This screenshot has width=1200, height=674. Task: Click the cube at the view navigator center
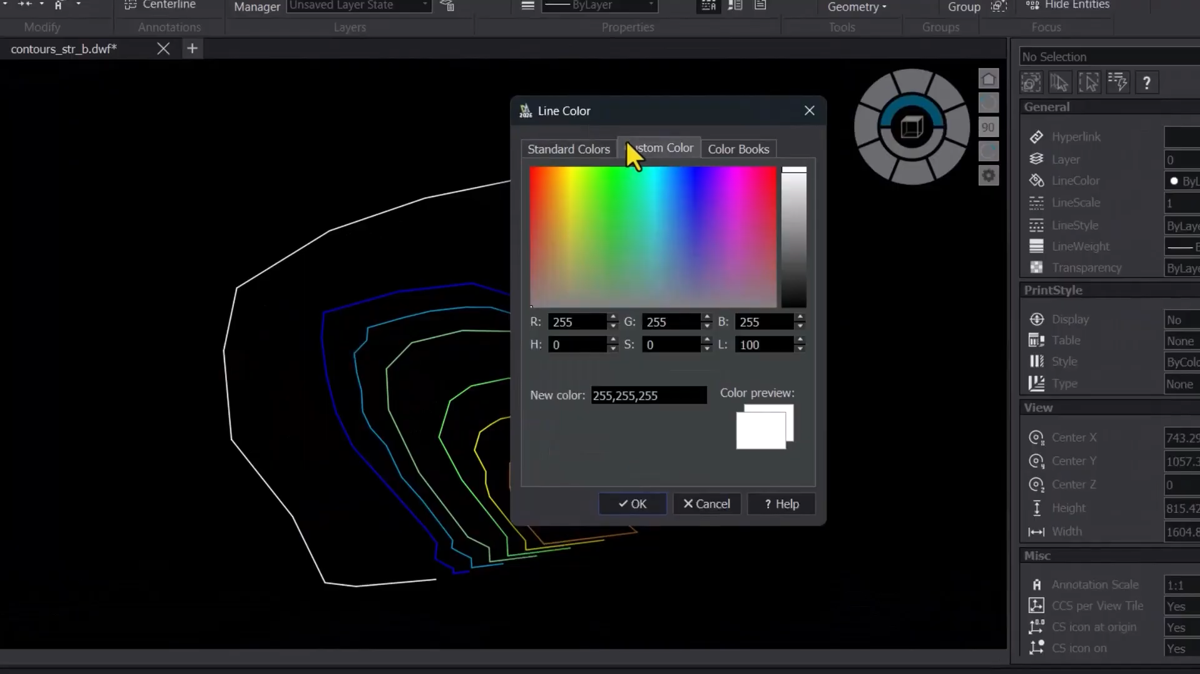click(x=911, y=127)
